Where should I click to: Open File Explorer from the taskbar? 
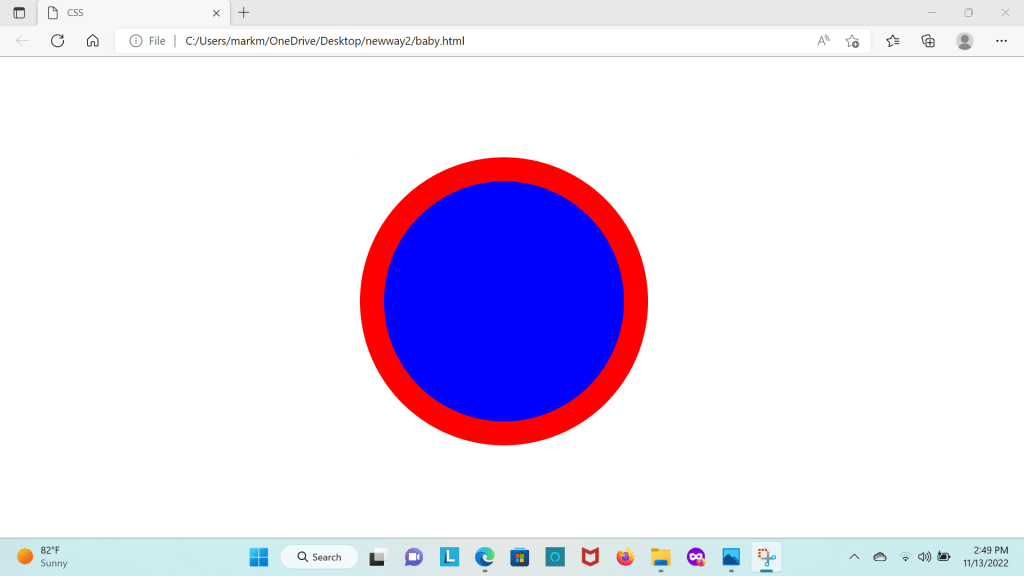click(660, 557)
